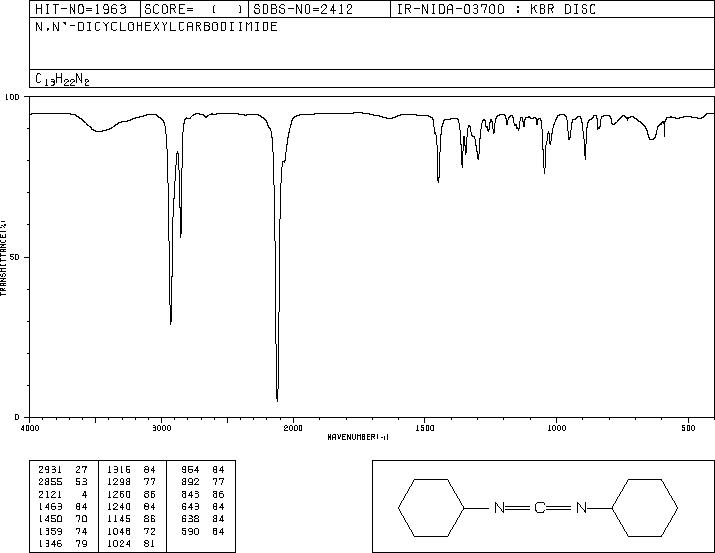Select the peak table value 1450
The height and width of the screenshot is (553, 715).
click(x=50, y=519)
